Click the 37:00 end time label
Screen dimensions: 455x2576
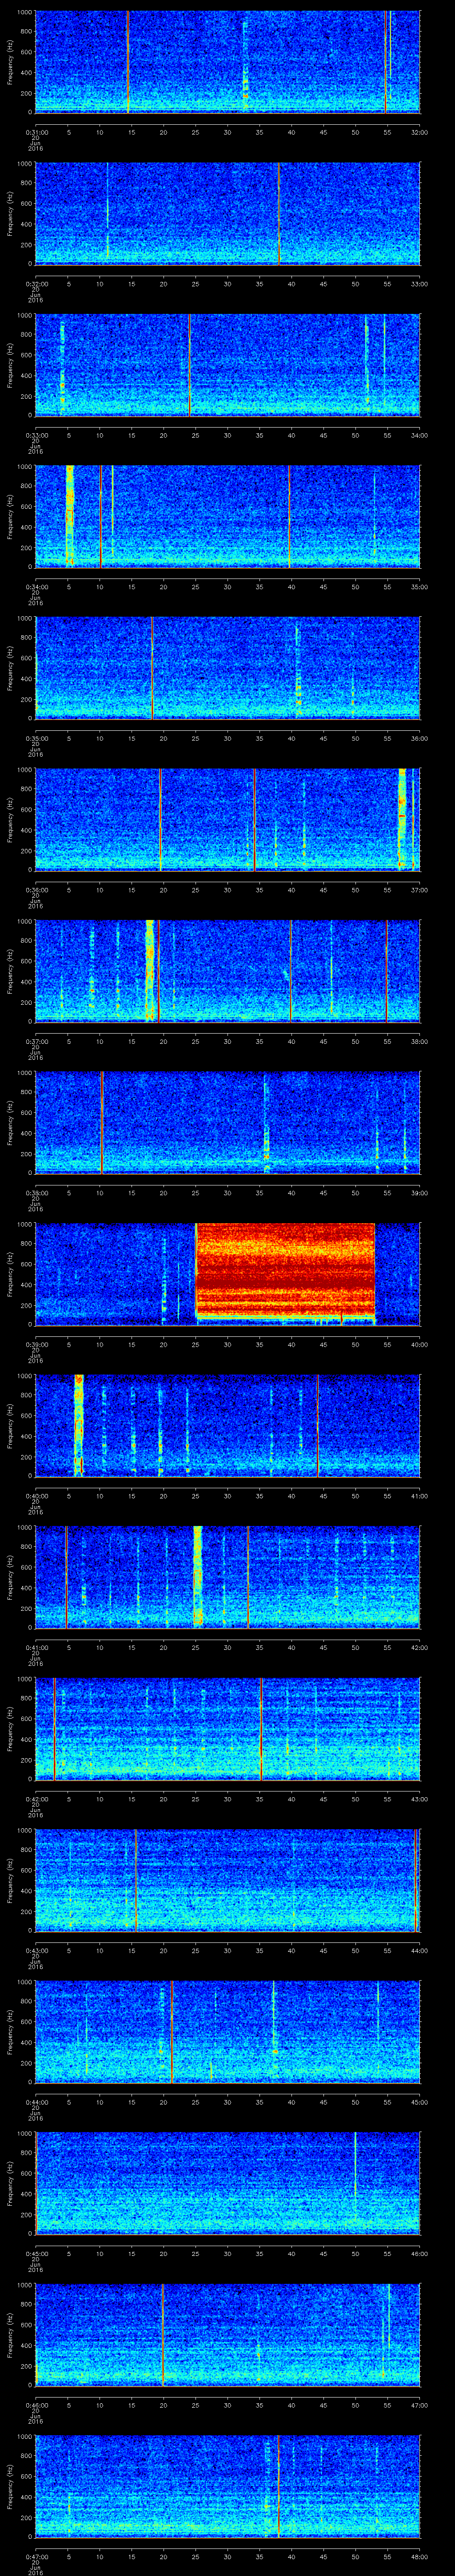[x=419, y=890]
